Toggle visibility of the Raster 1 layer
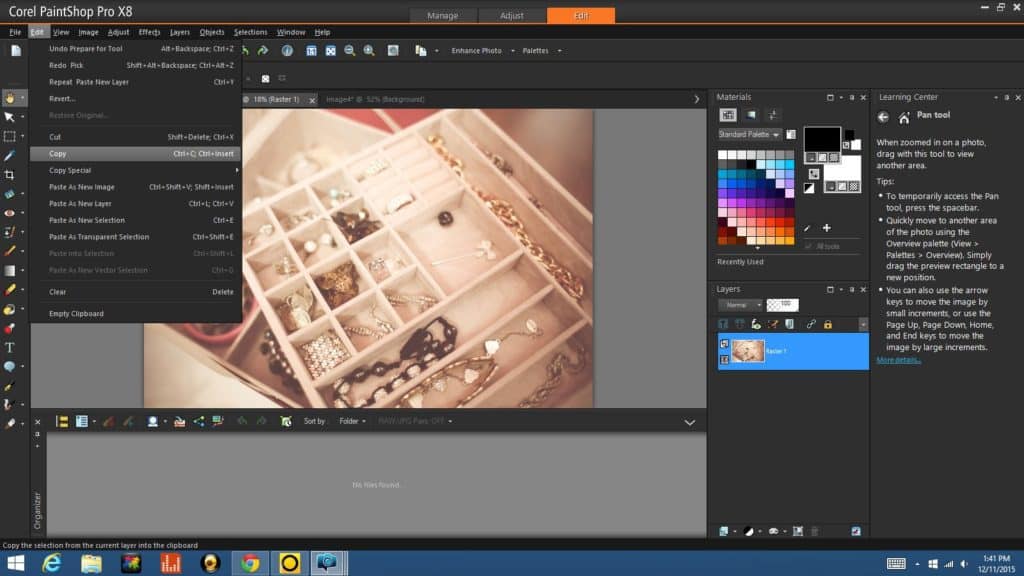 click(724, 343)
